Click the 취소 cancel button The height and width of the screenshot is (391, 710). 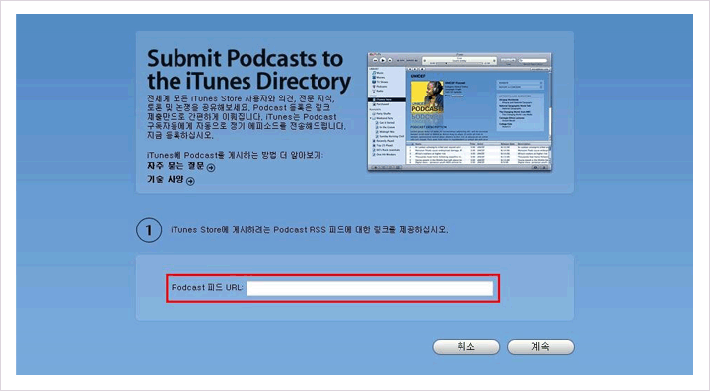466,347
